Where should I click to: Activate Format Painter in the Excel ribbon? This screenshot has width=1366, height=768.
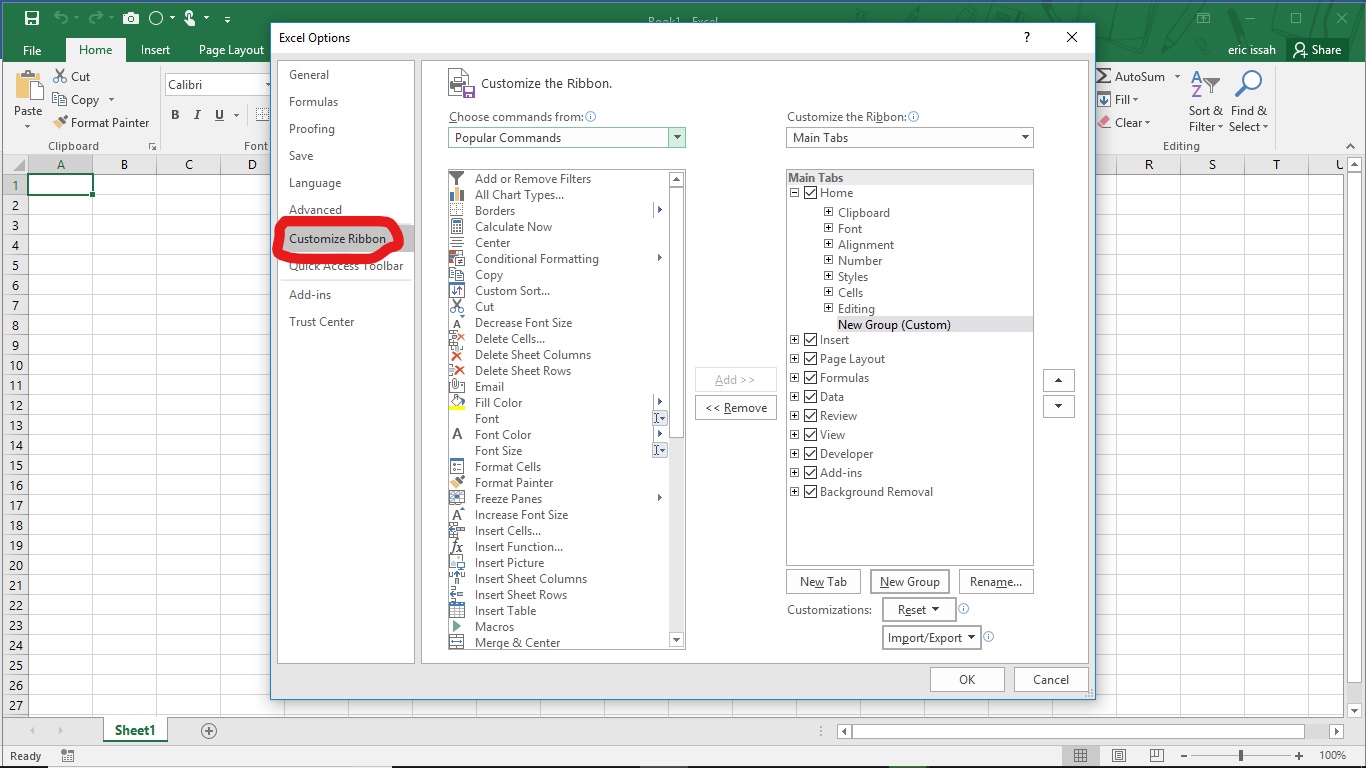pos(100,122)
